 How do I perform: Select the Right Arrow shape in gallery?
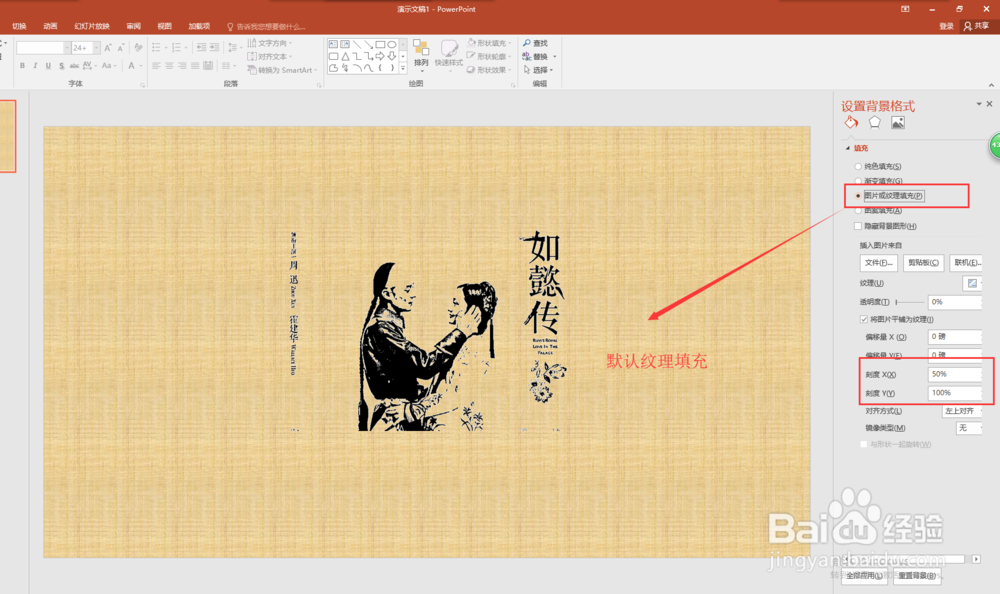click(x=380, y=56)
